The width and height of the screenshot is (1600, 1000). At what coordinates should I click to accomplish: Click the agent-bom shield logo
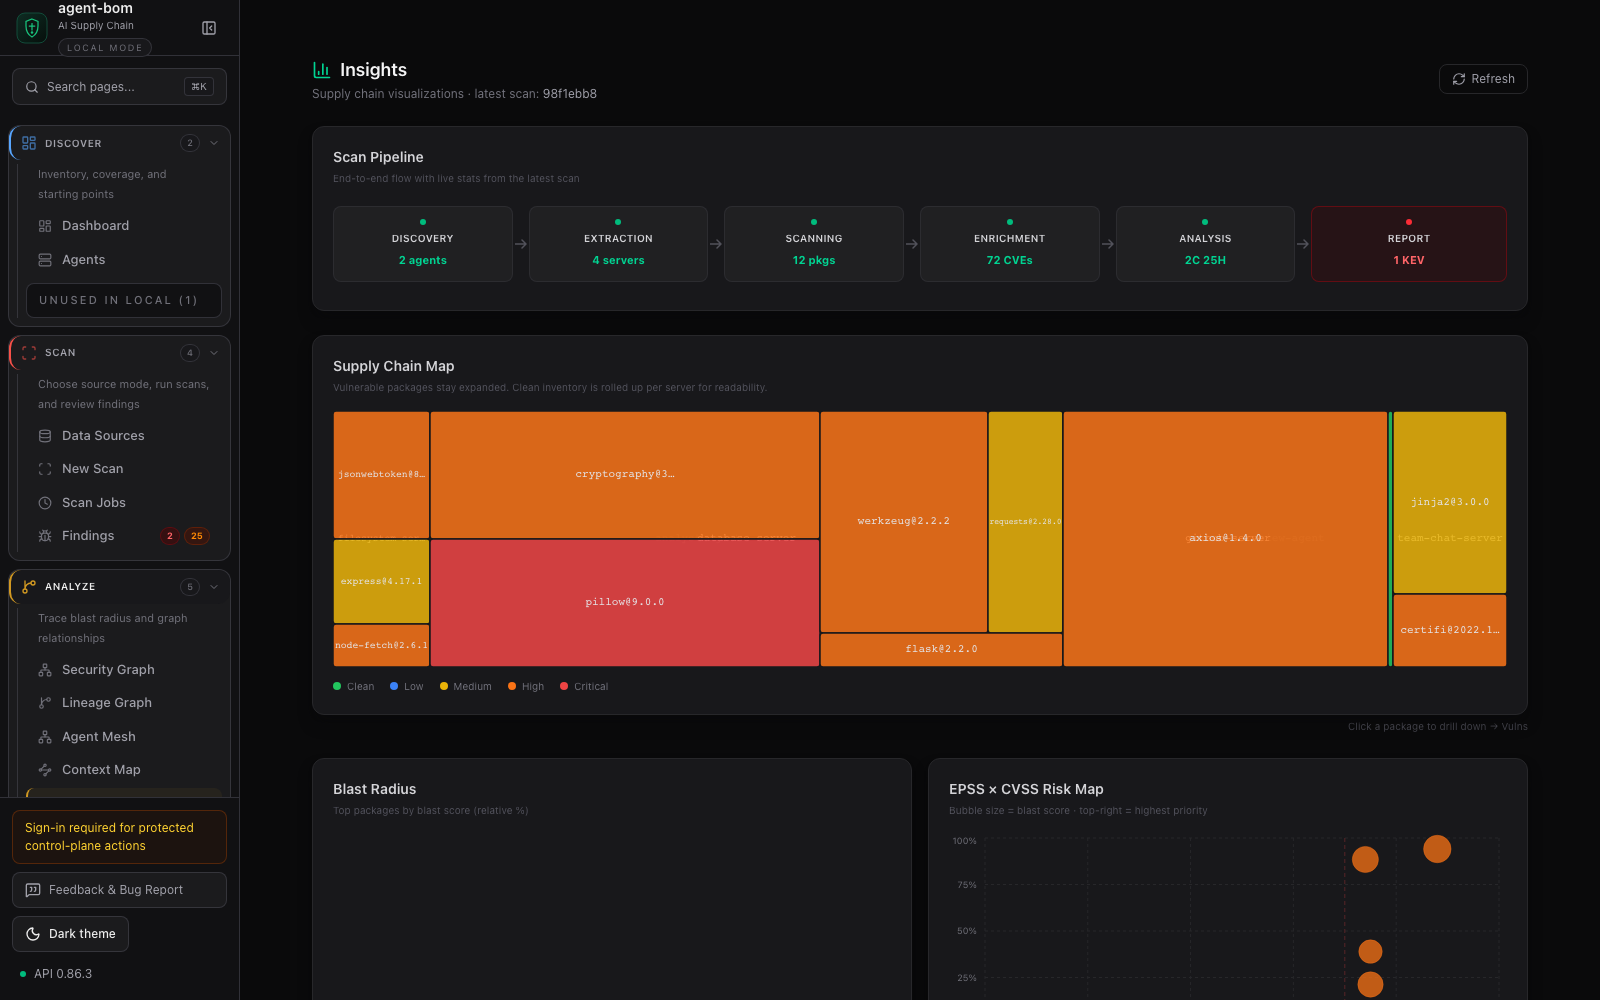click(x=32, y=28)
